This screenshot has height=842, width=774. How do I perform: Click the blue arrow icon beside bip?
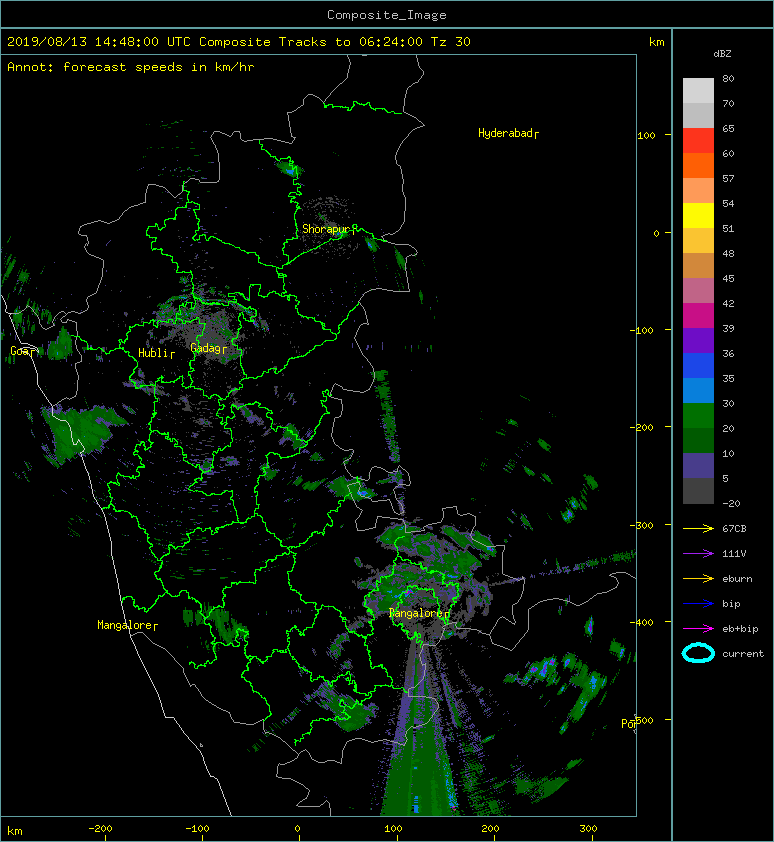pyautogui.click(x=698, y=604)
